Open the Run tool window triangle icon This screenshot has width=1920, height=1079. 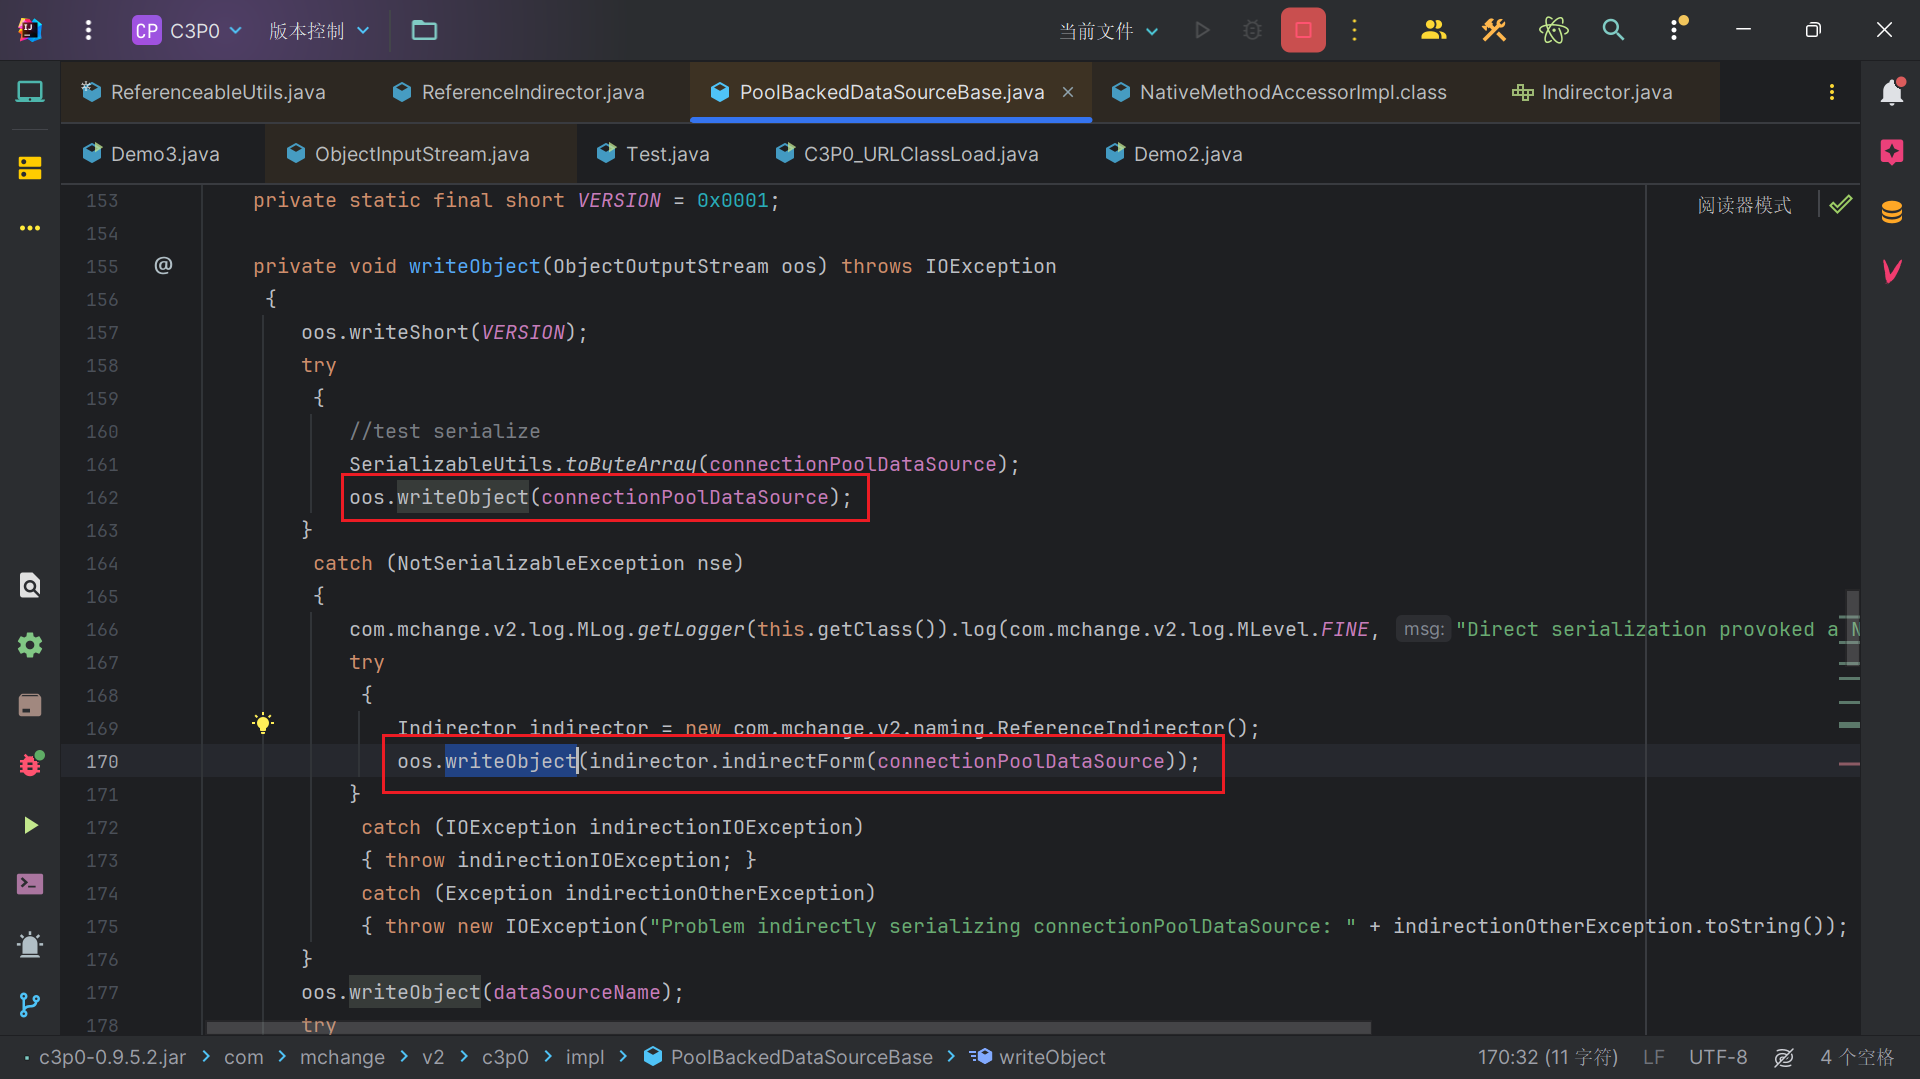click(30, 825)
